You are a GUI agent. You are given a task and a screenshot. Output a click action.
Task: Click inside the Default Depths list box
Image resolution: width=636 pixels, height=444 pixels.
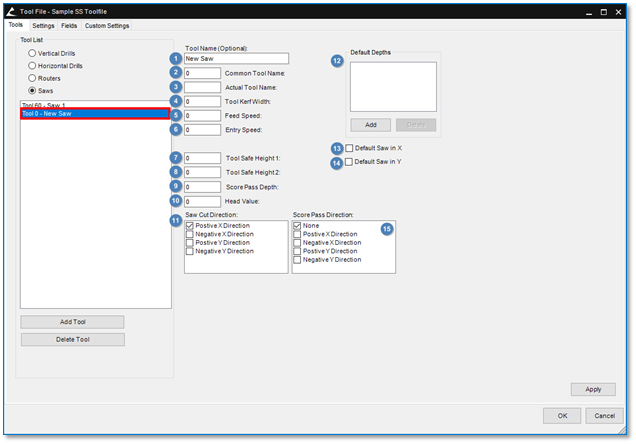click(393, 87)
